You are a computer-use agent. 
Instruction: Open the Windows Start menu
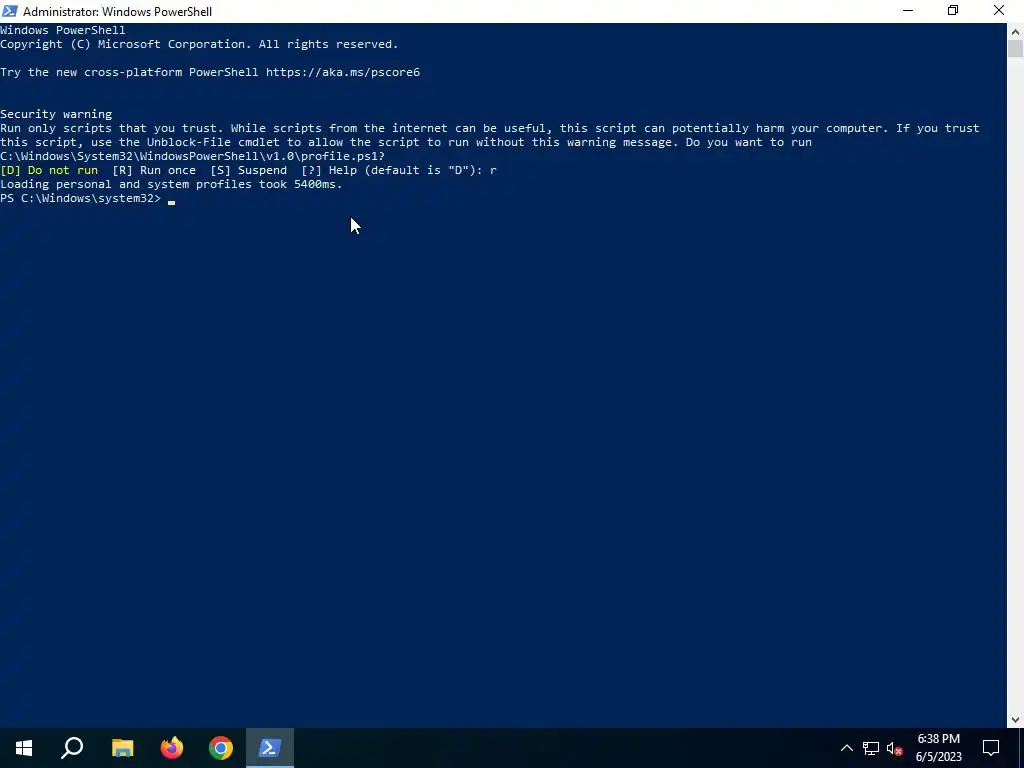pyautogui.click(x=24, y=748)
